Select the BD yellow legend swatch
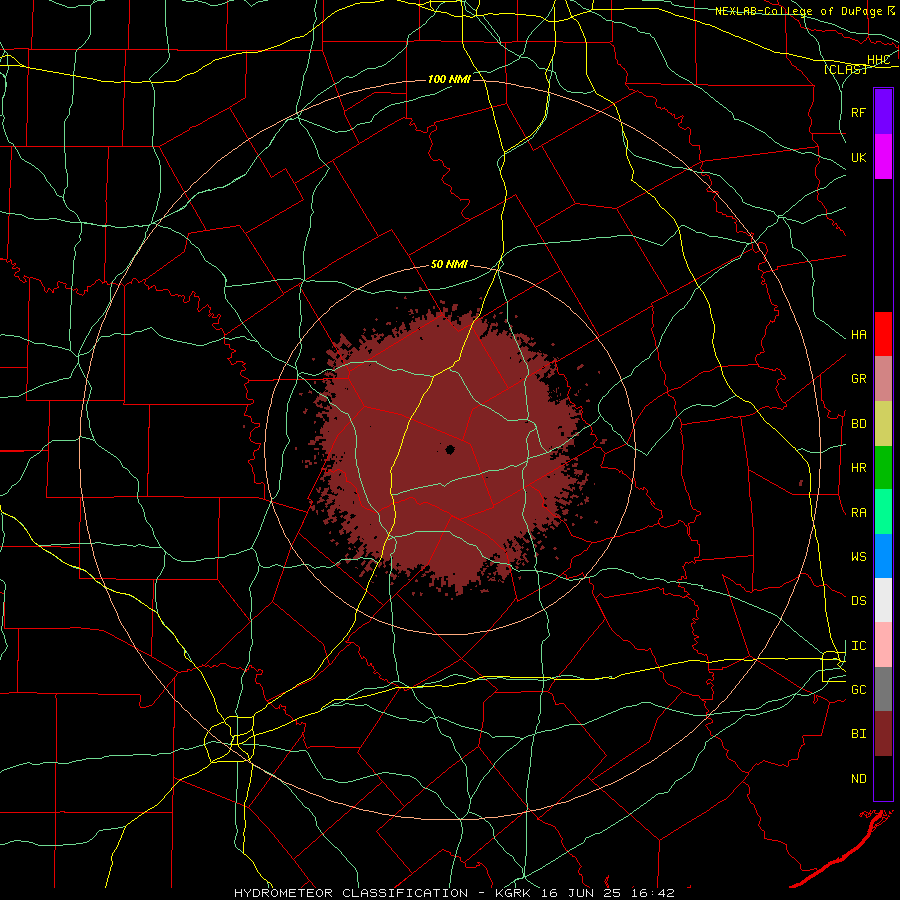The height and width of the screenshot is (900, 900). 883,424
